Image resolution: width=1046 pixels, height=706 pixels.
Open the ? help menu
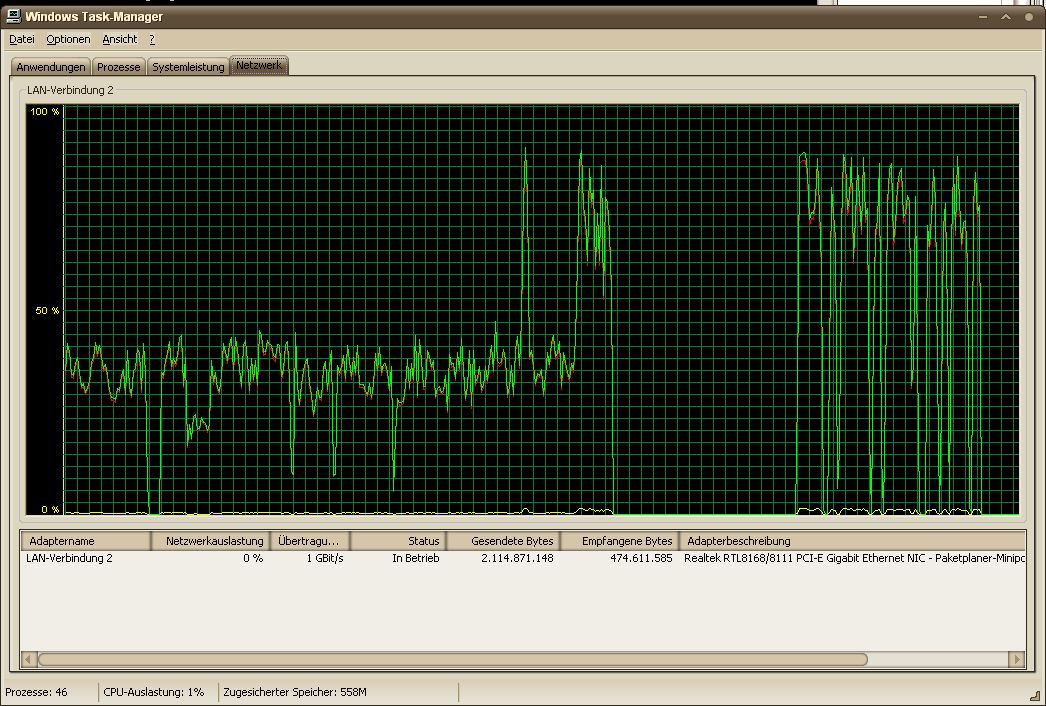(x=152, y=39)
